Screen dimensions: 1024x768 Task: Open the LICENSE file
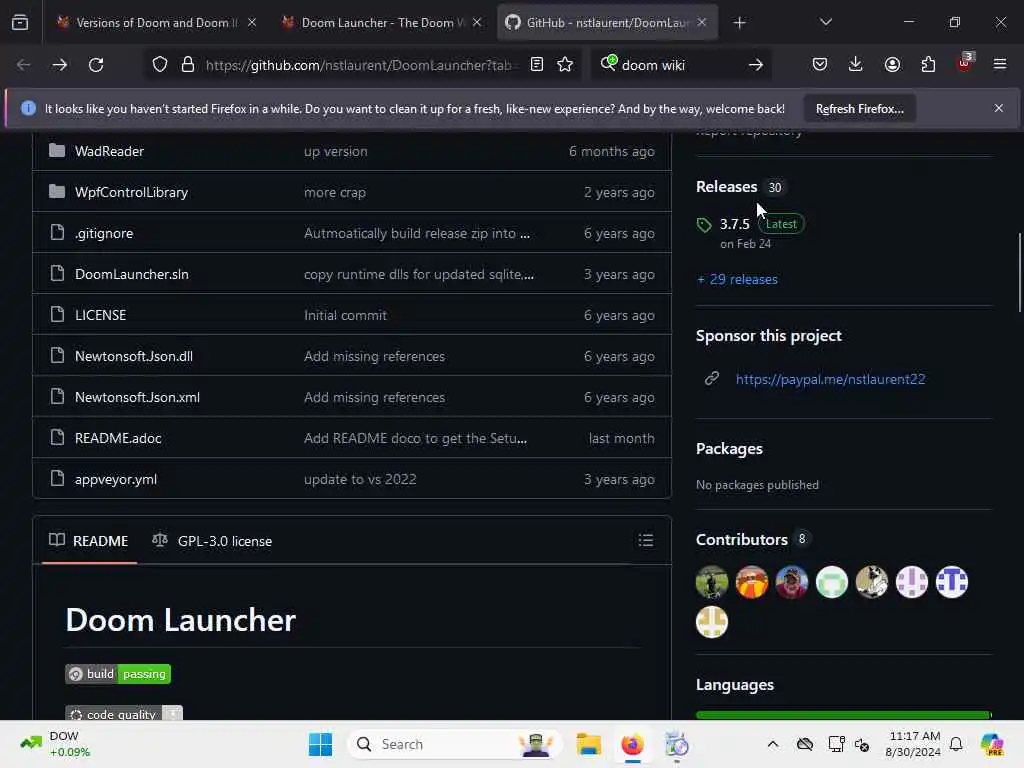101,315
